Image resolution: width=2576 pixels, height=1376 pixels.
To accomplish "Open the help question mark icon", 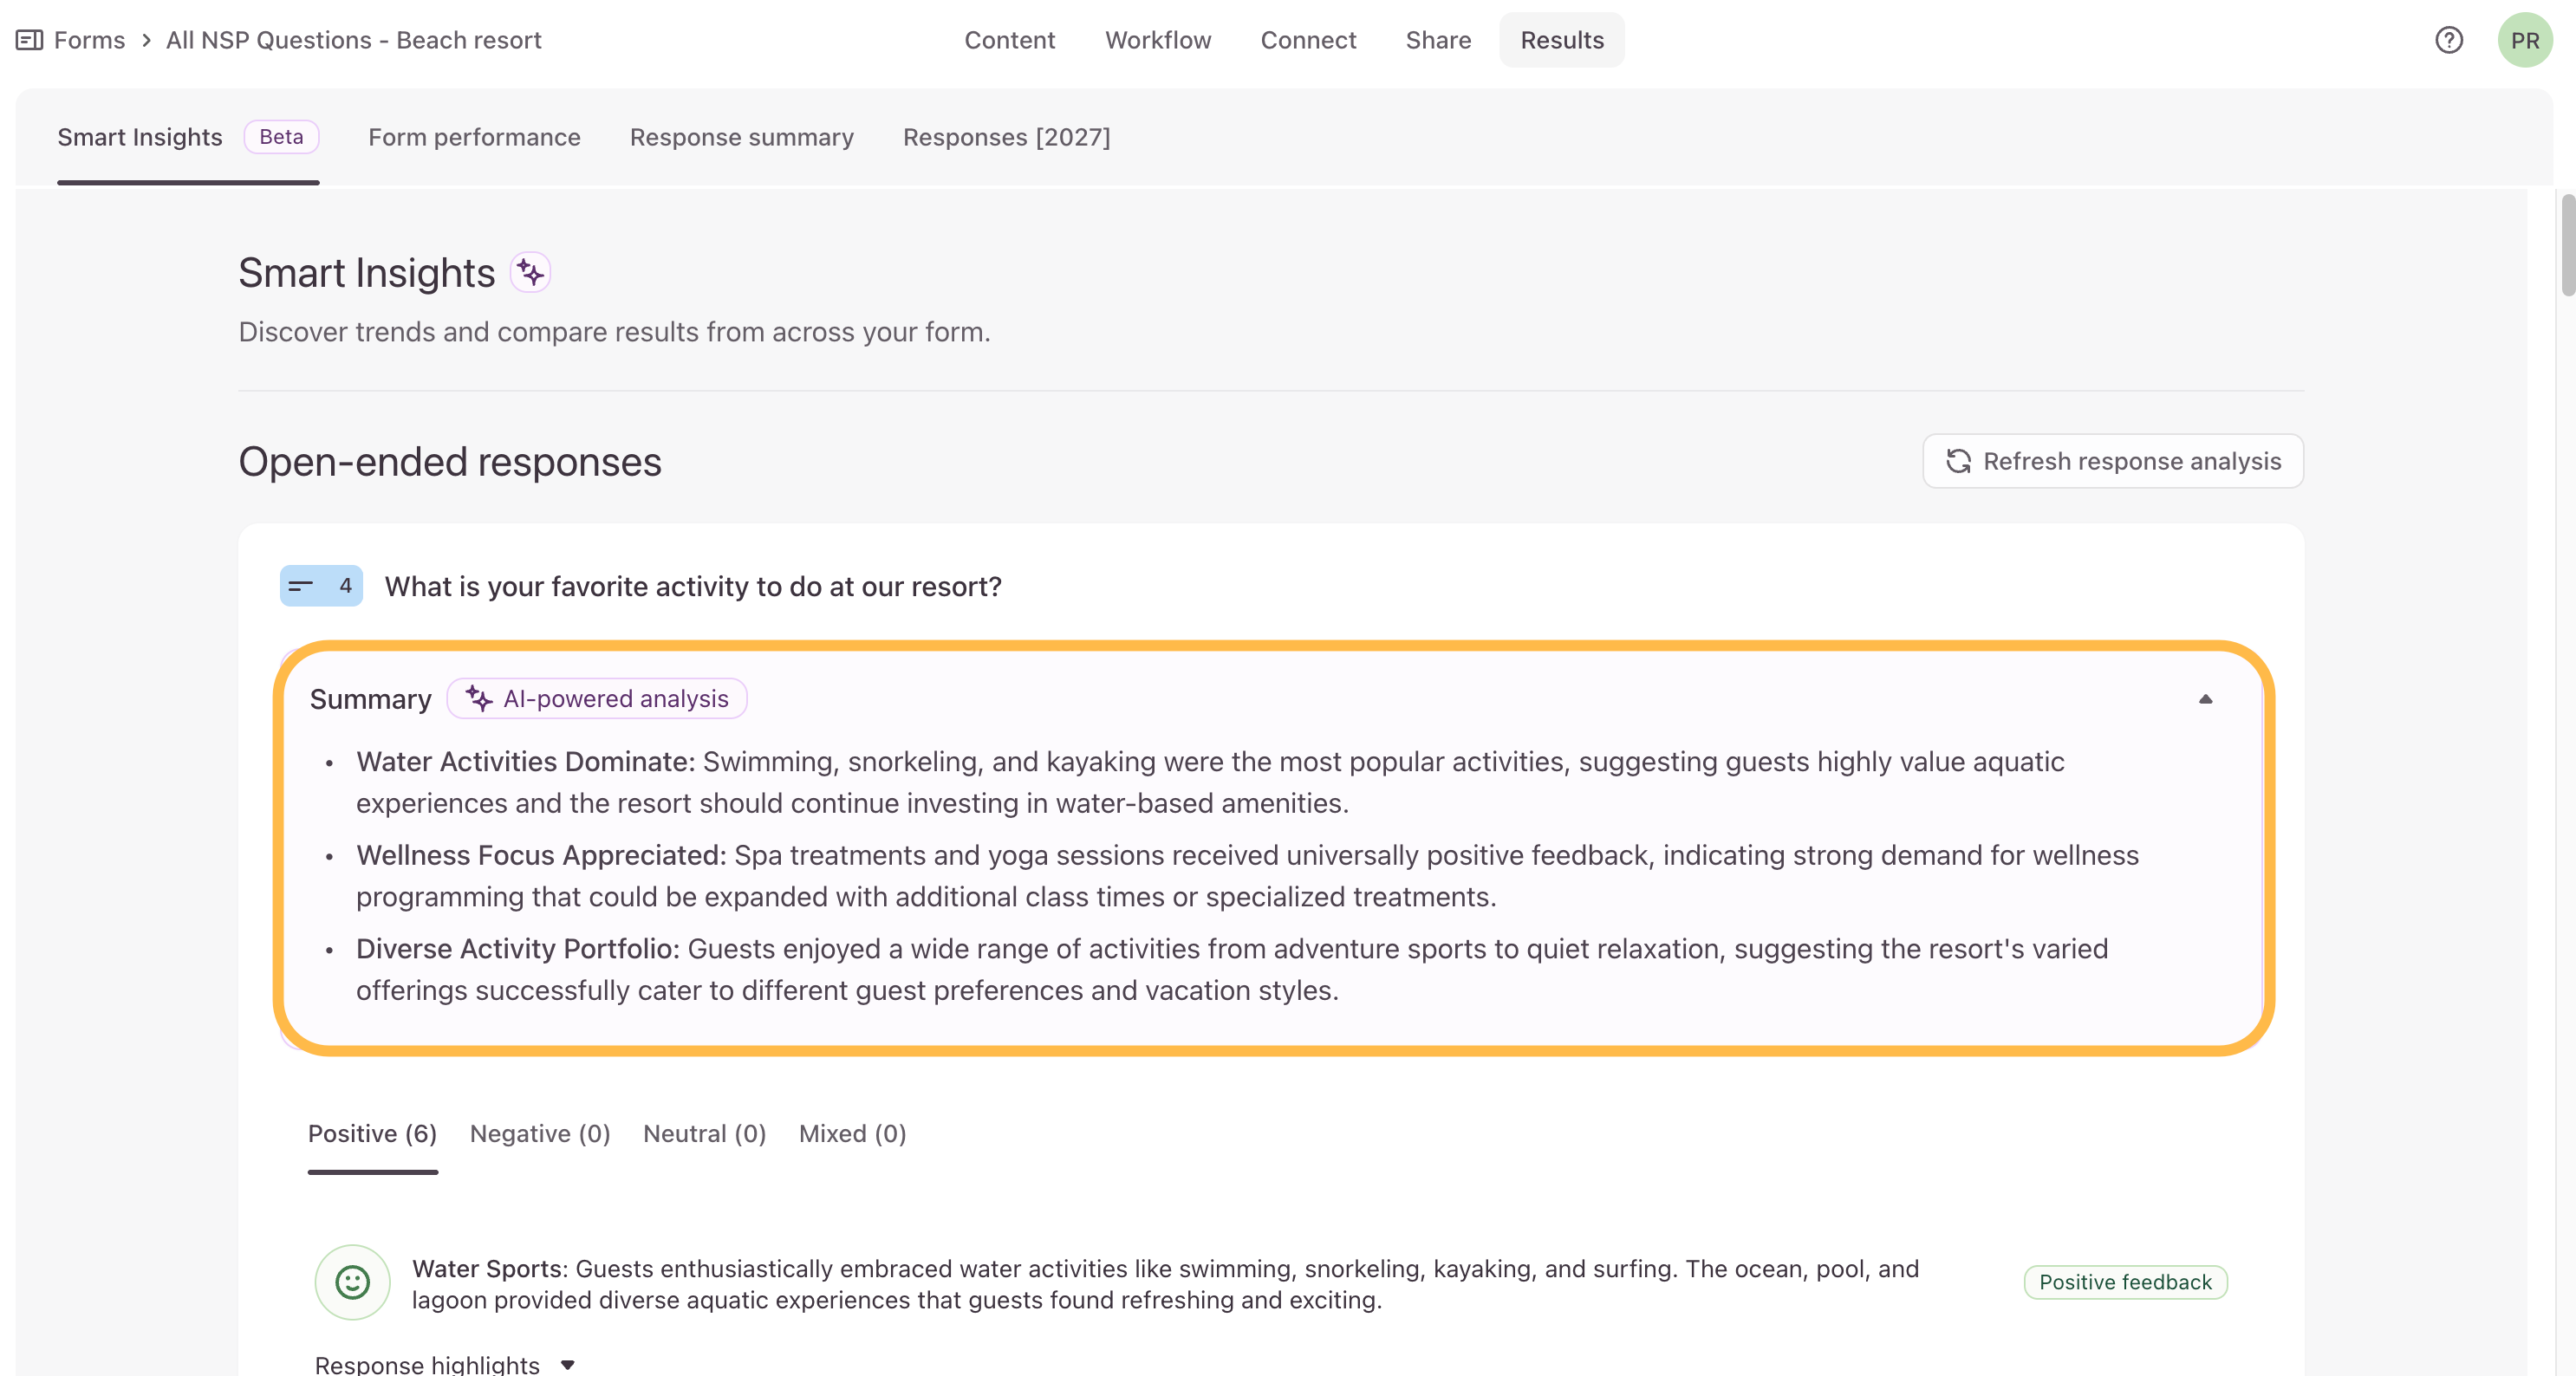I will pos(2448,40).
